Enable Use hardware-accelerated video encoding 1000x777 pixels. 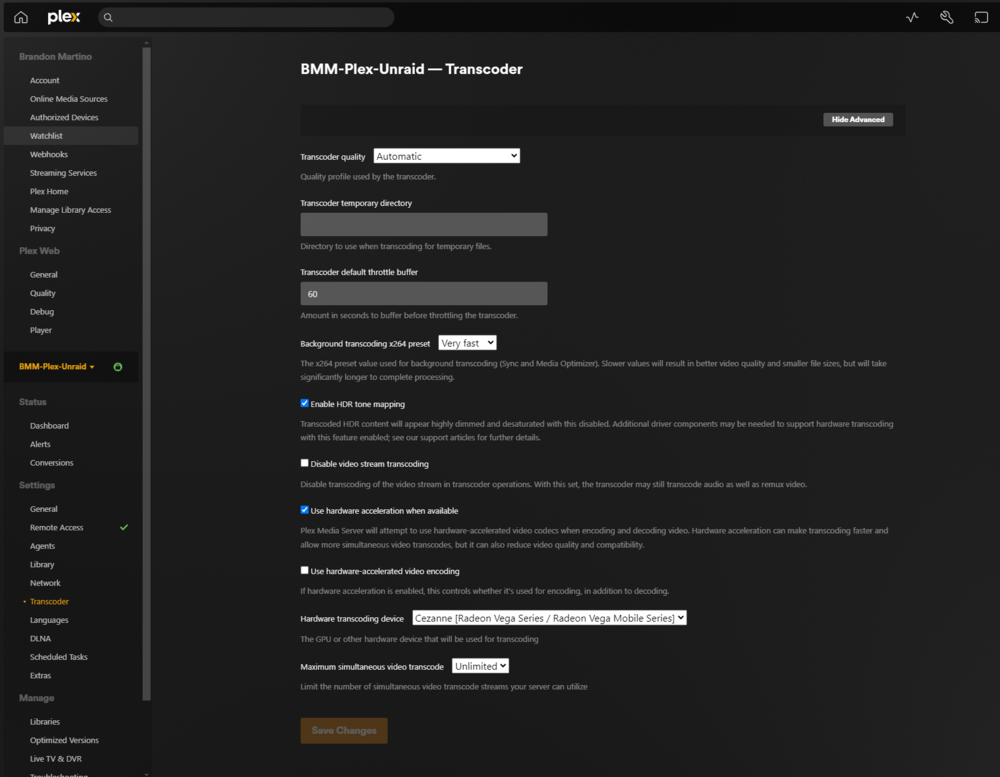304,570
